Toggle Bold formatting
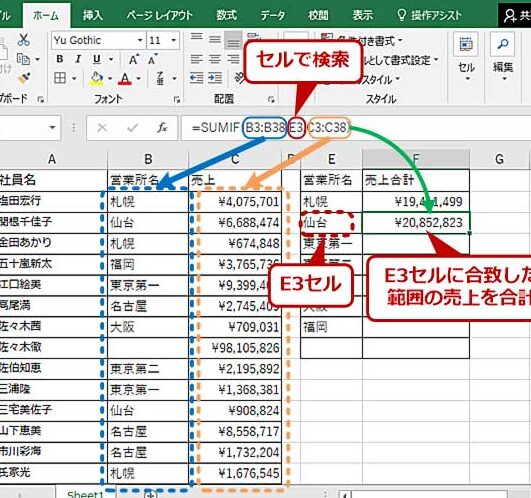 [x=60, y=59]
